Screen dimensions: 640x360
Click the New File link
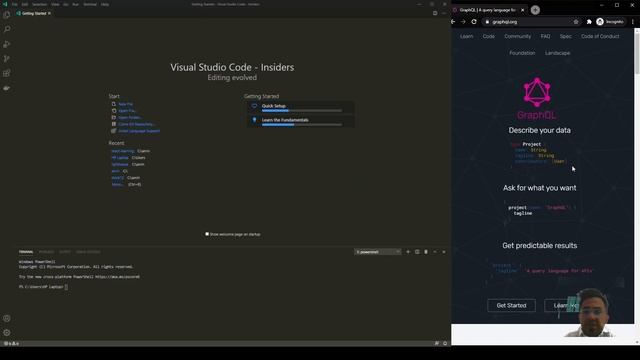(x=126, y=104)
